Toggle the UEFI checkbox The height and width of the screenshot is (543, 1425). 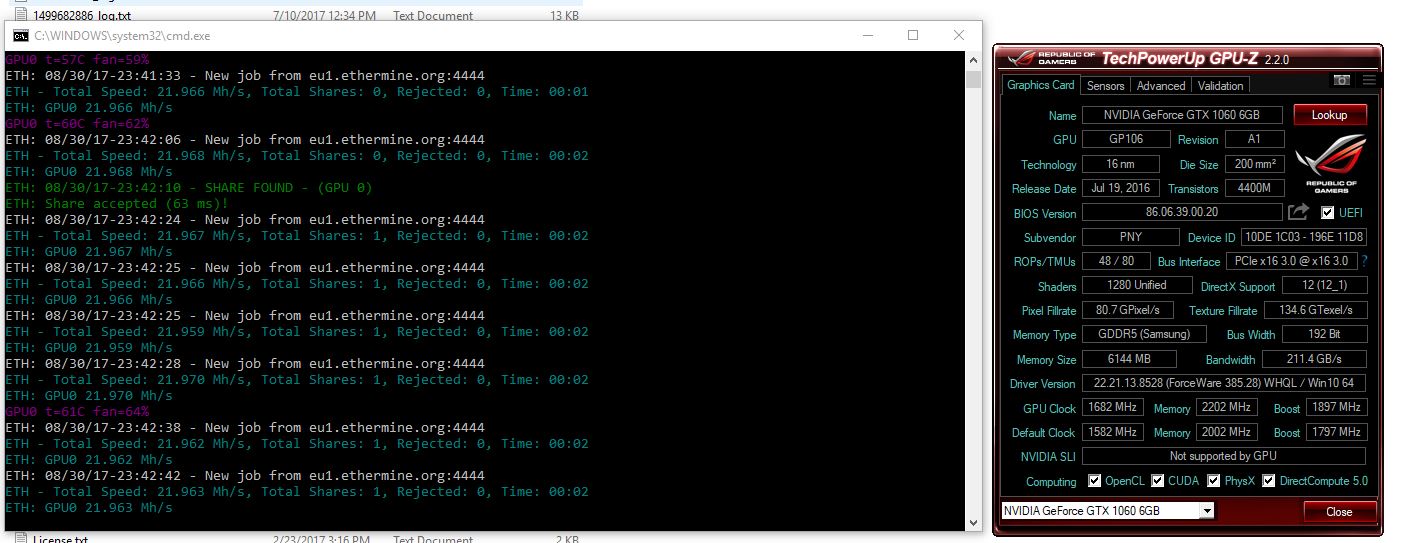click(1328, 213)
